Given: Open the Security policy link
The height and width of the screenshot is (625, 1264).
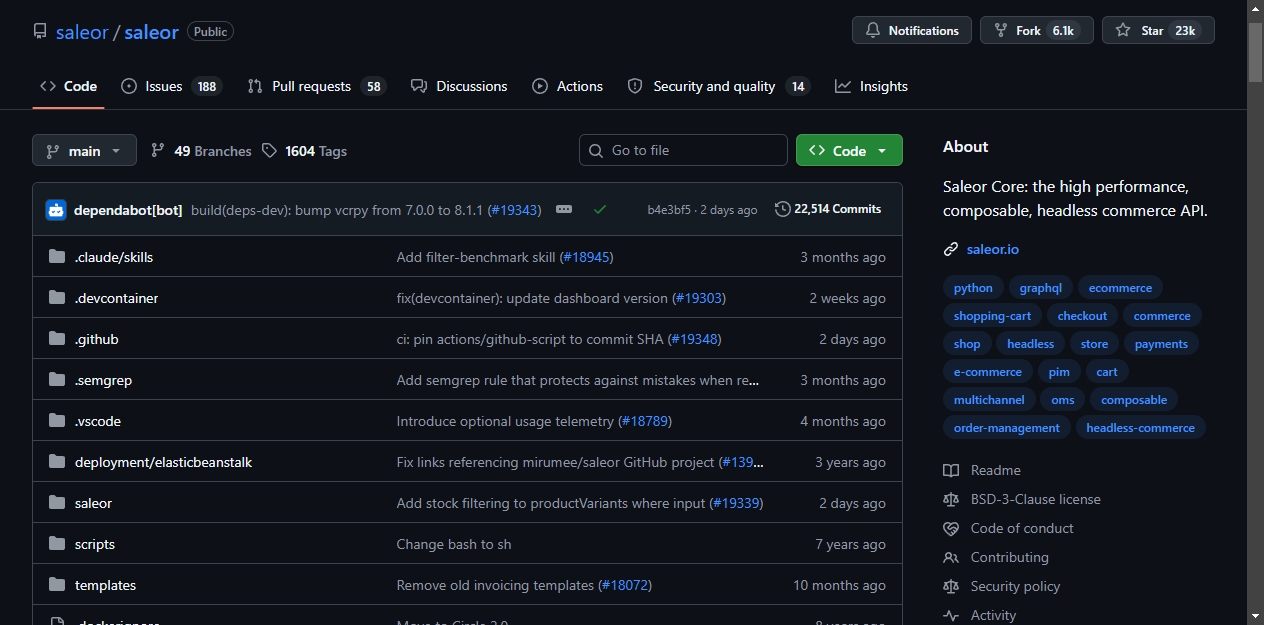Looking at the screenshot, I should coord(1015,586).
